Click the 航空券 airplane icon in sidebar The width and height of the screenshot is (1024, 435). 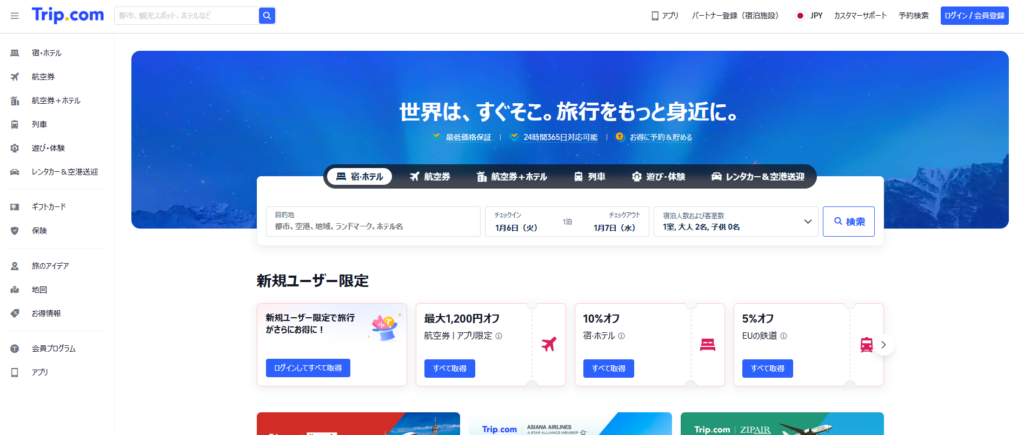point(15,77)
